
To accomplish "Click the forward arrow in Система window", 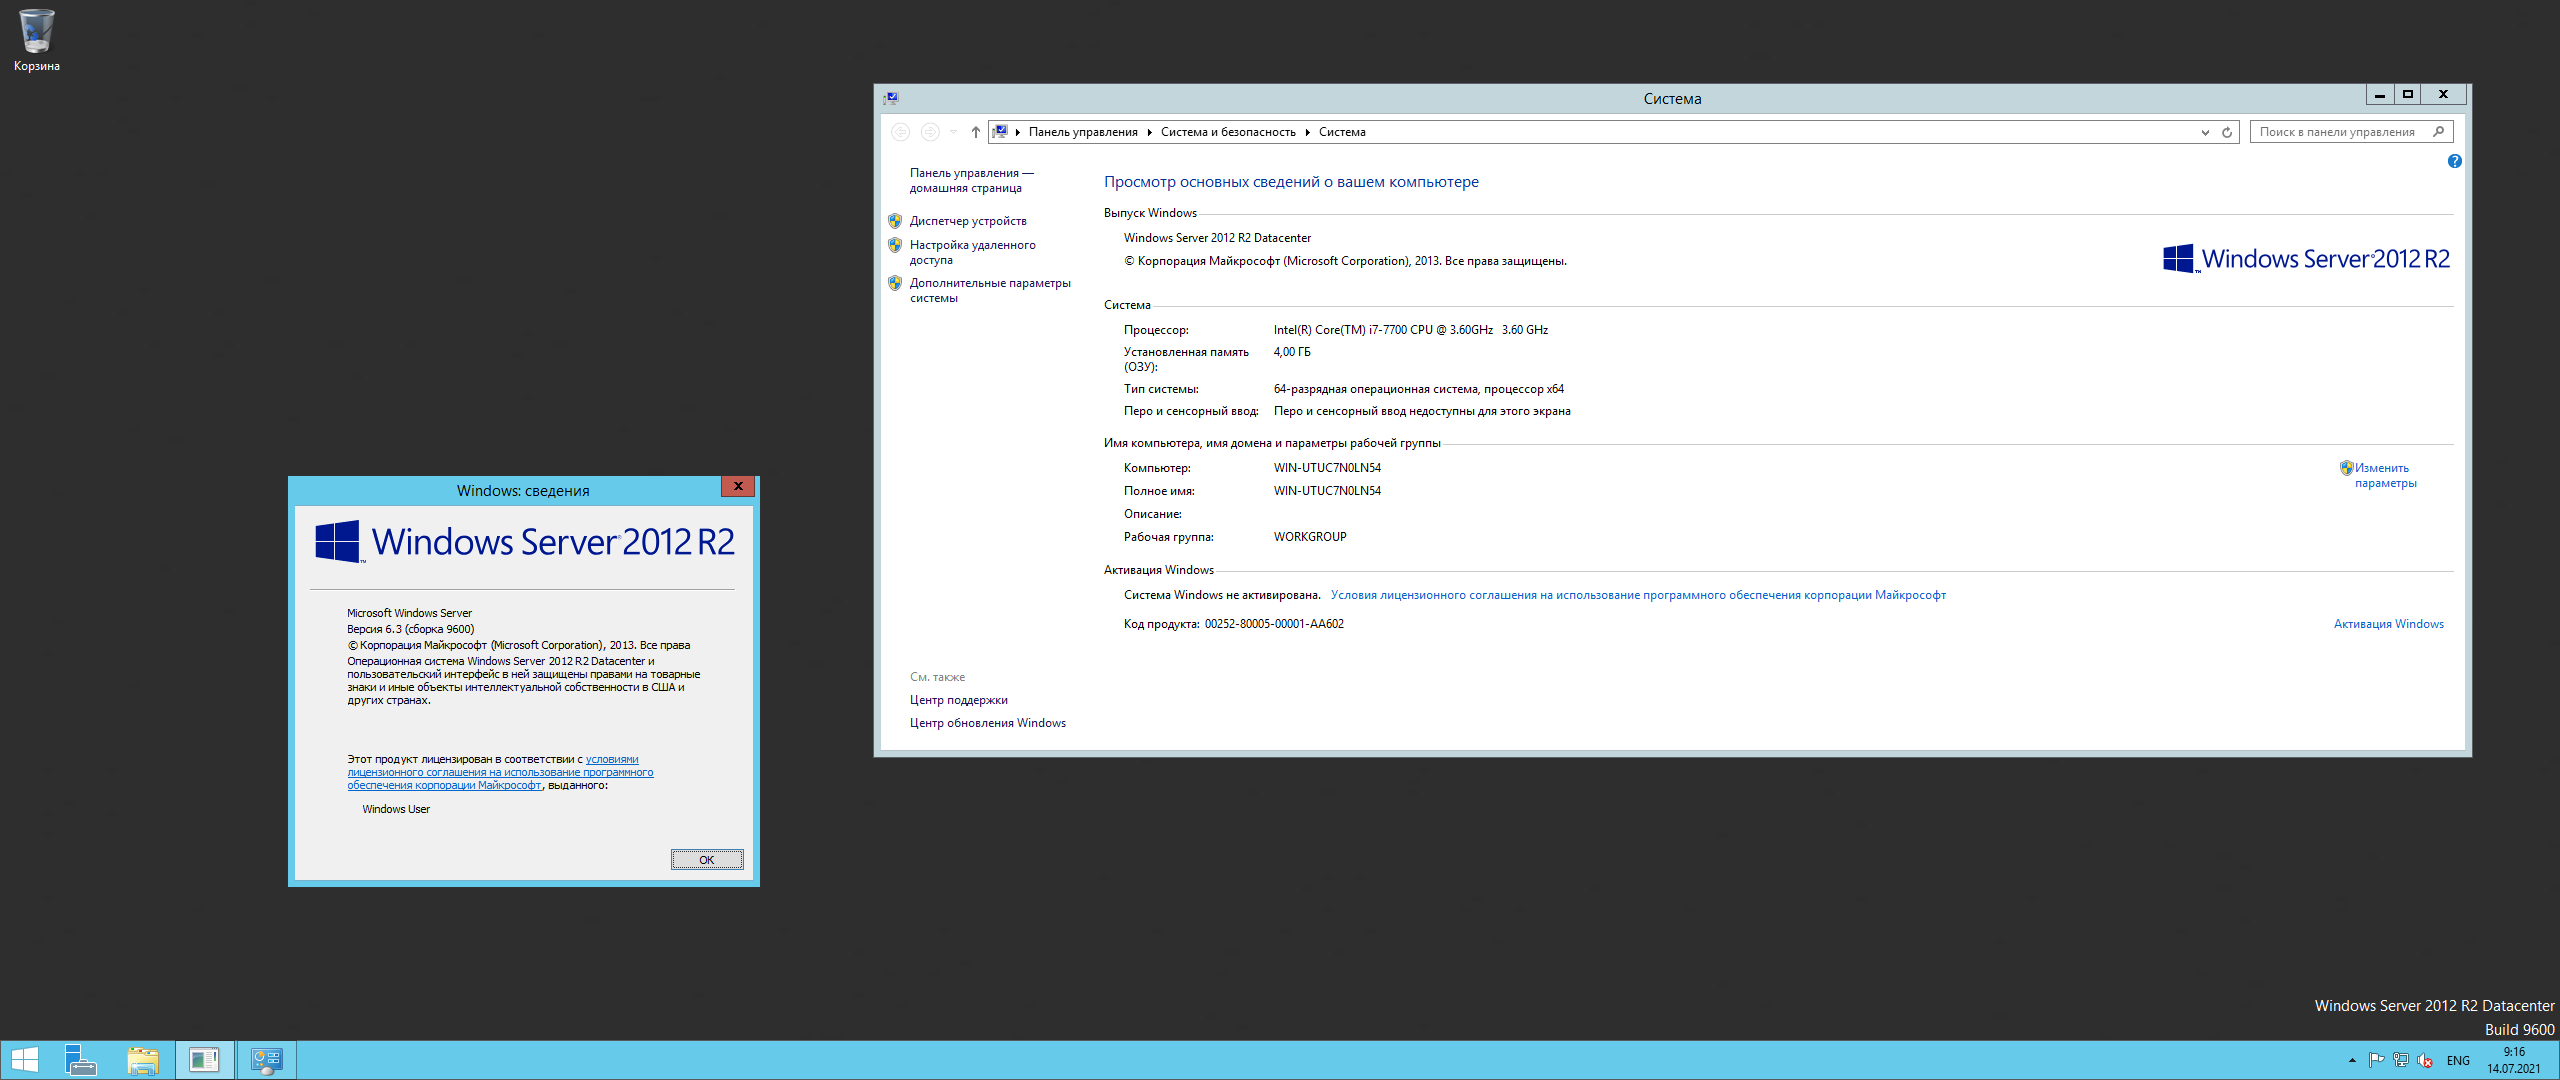I will click(x=930, y=132).
